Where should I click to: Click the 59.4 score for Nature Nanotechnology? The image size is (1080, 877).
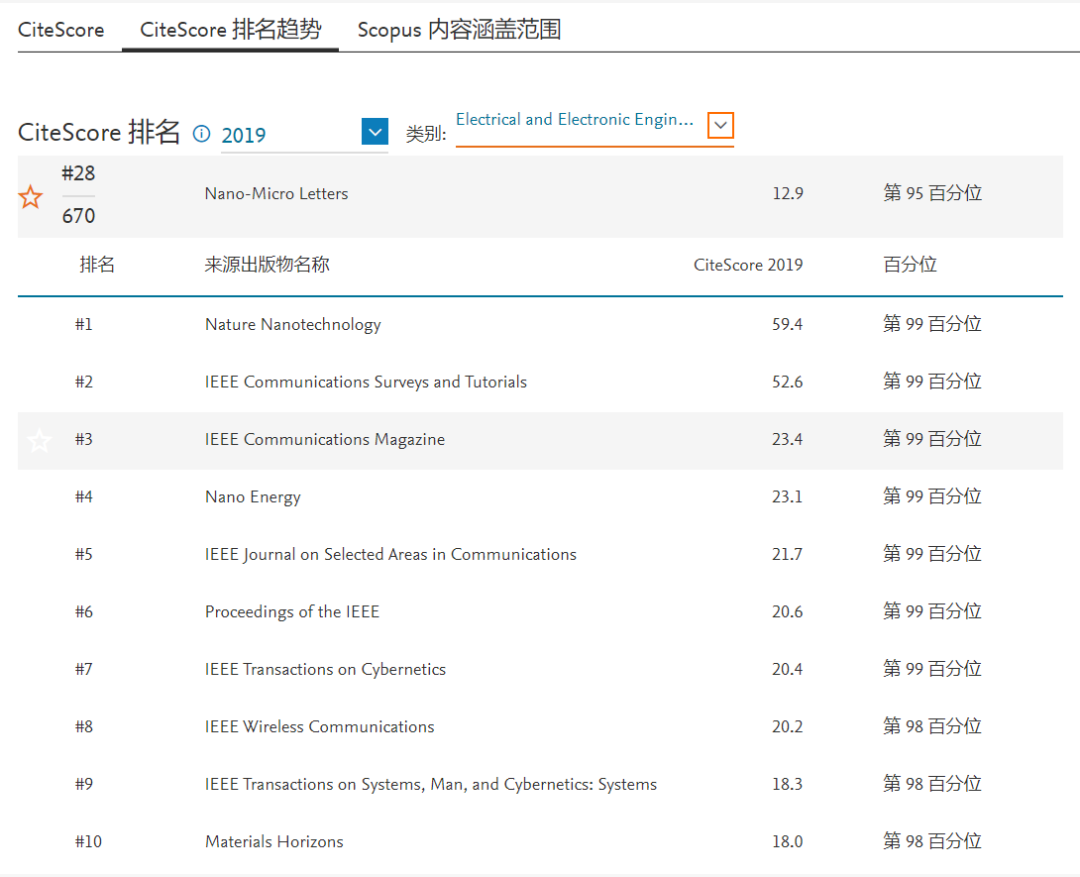tap(787, 324)
